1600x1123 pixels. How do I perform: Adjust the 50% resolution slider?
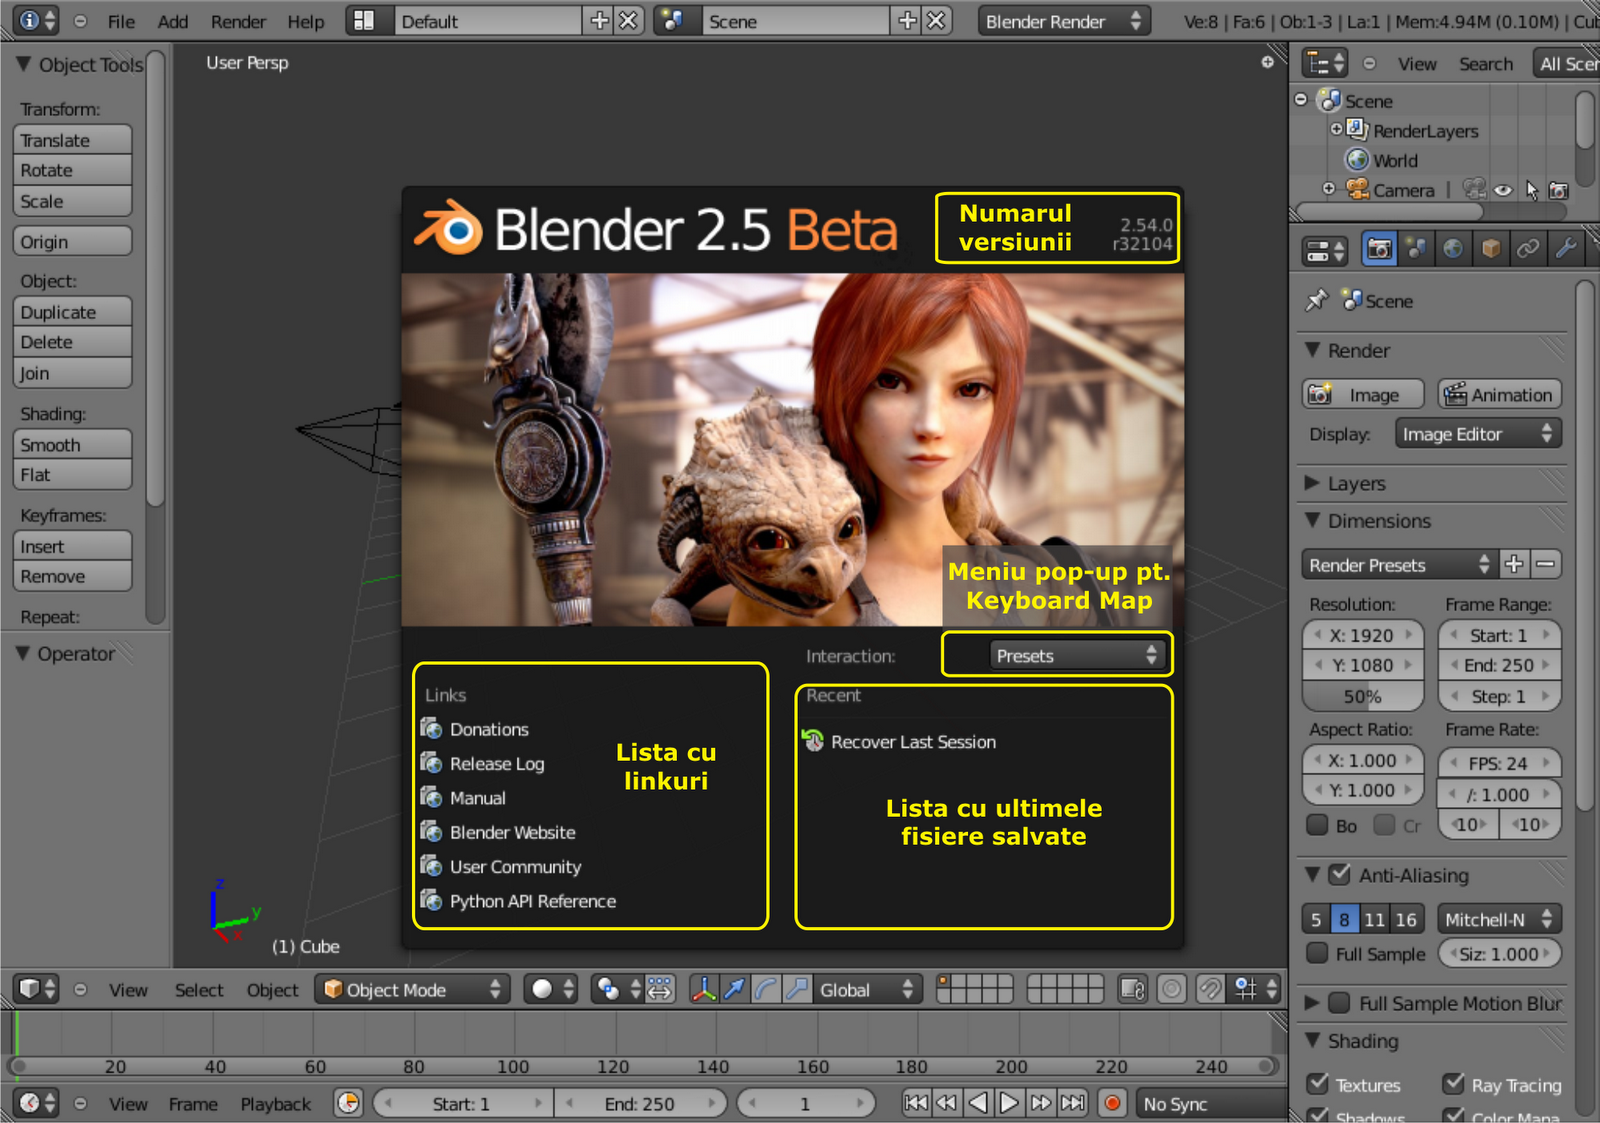1362,696
